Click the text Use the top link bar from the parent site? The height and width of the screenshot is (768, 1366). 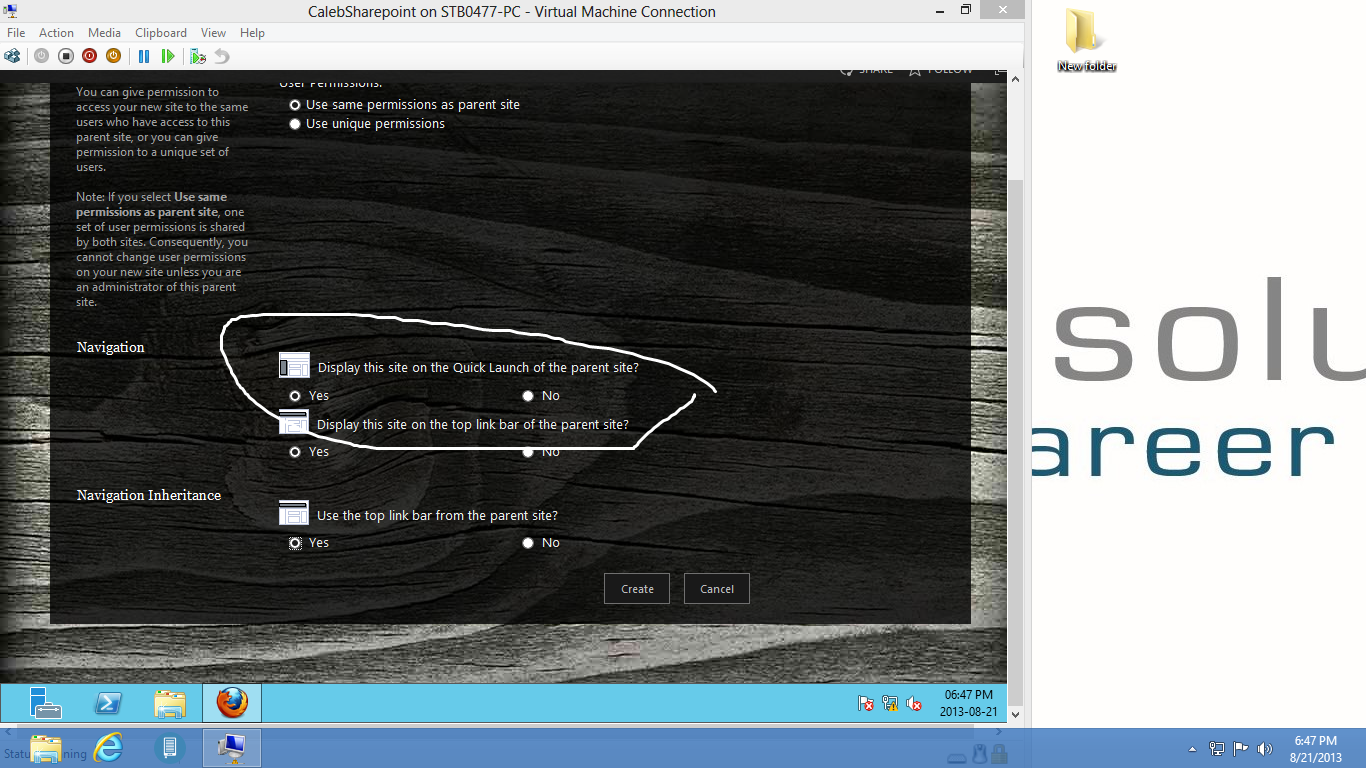click(437, 516)
